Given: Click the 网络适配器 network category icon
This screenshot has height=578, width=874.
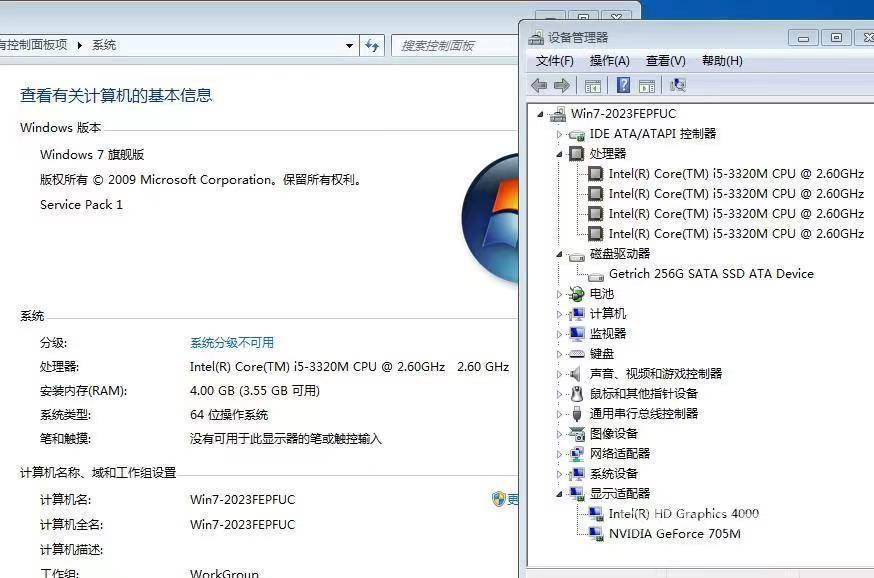Looking at the screenshot, I should (x=576, y=454).
